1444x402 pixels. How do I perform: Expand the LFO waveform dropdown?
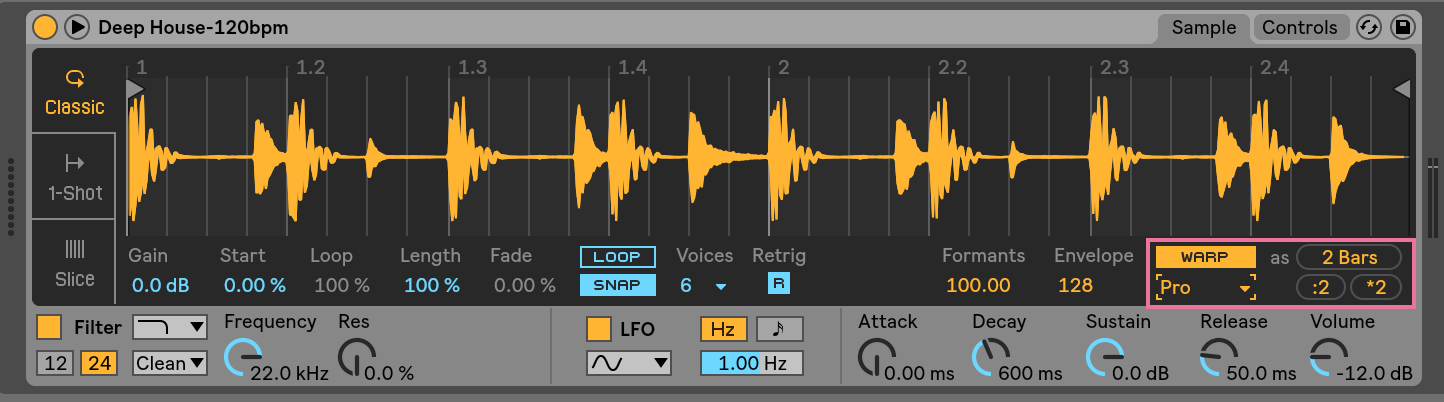[x=628, y=363]
